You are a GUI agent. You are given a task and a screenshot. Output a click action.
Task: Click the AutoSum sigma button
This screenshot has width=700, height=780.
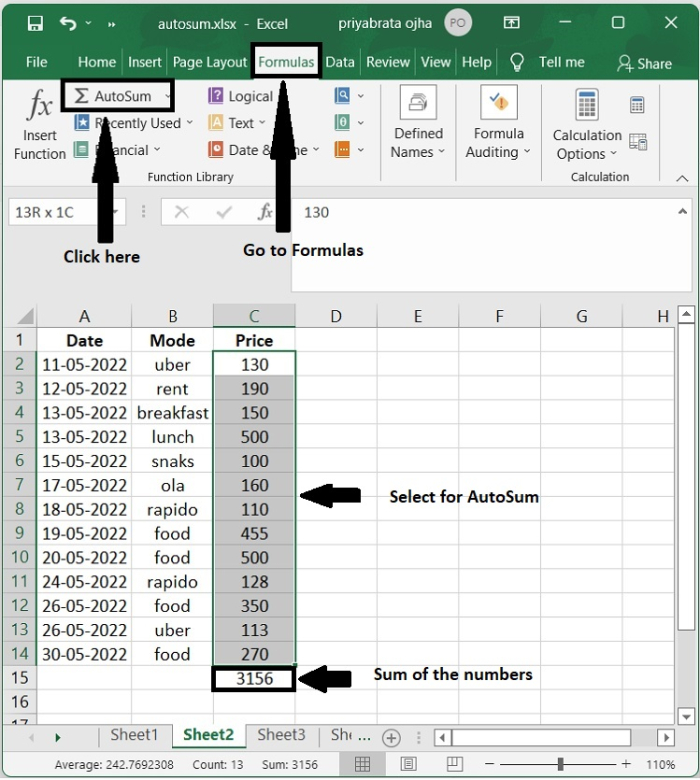113,96
